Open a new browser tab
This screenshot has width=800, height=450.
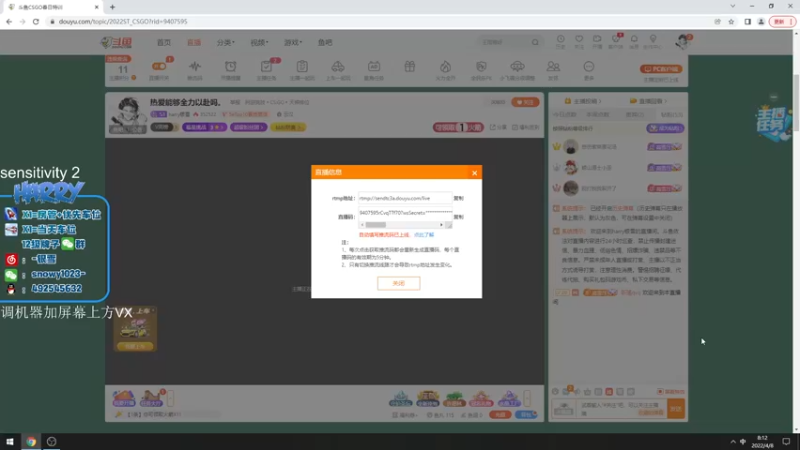(x=112, y=7)
